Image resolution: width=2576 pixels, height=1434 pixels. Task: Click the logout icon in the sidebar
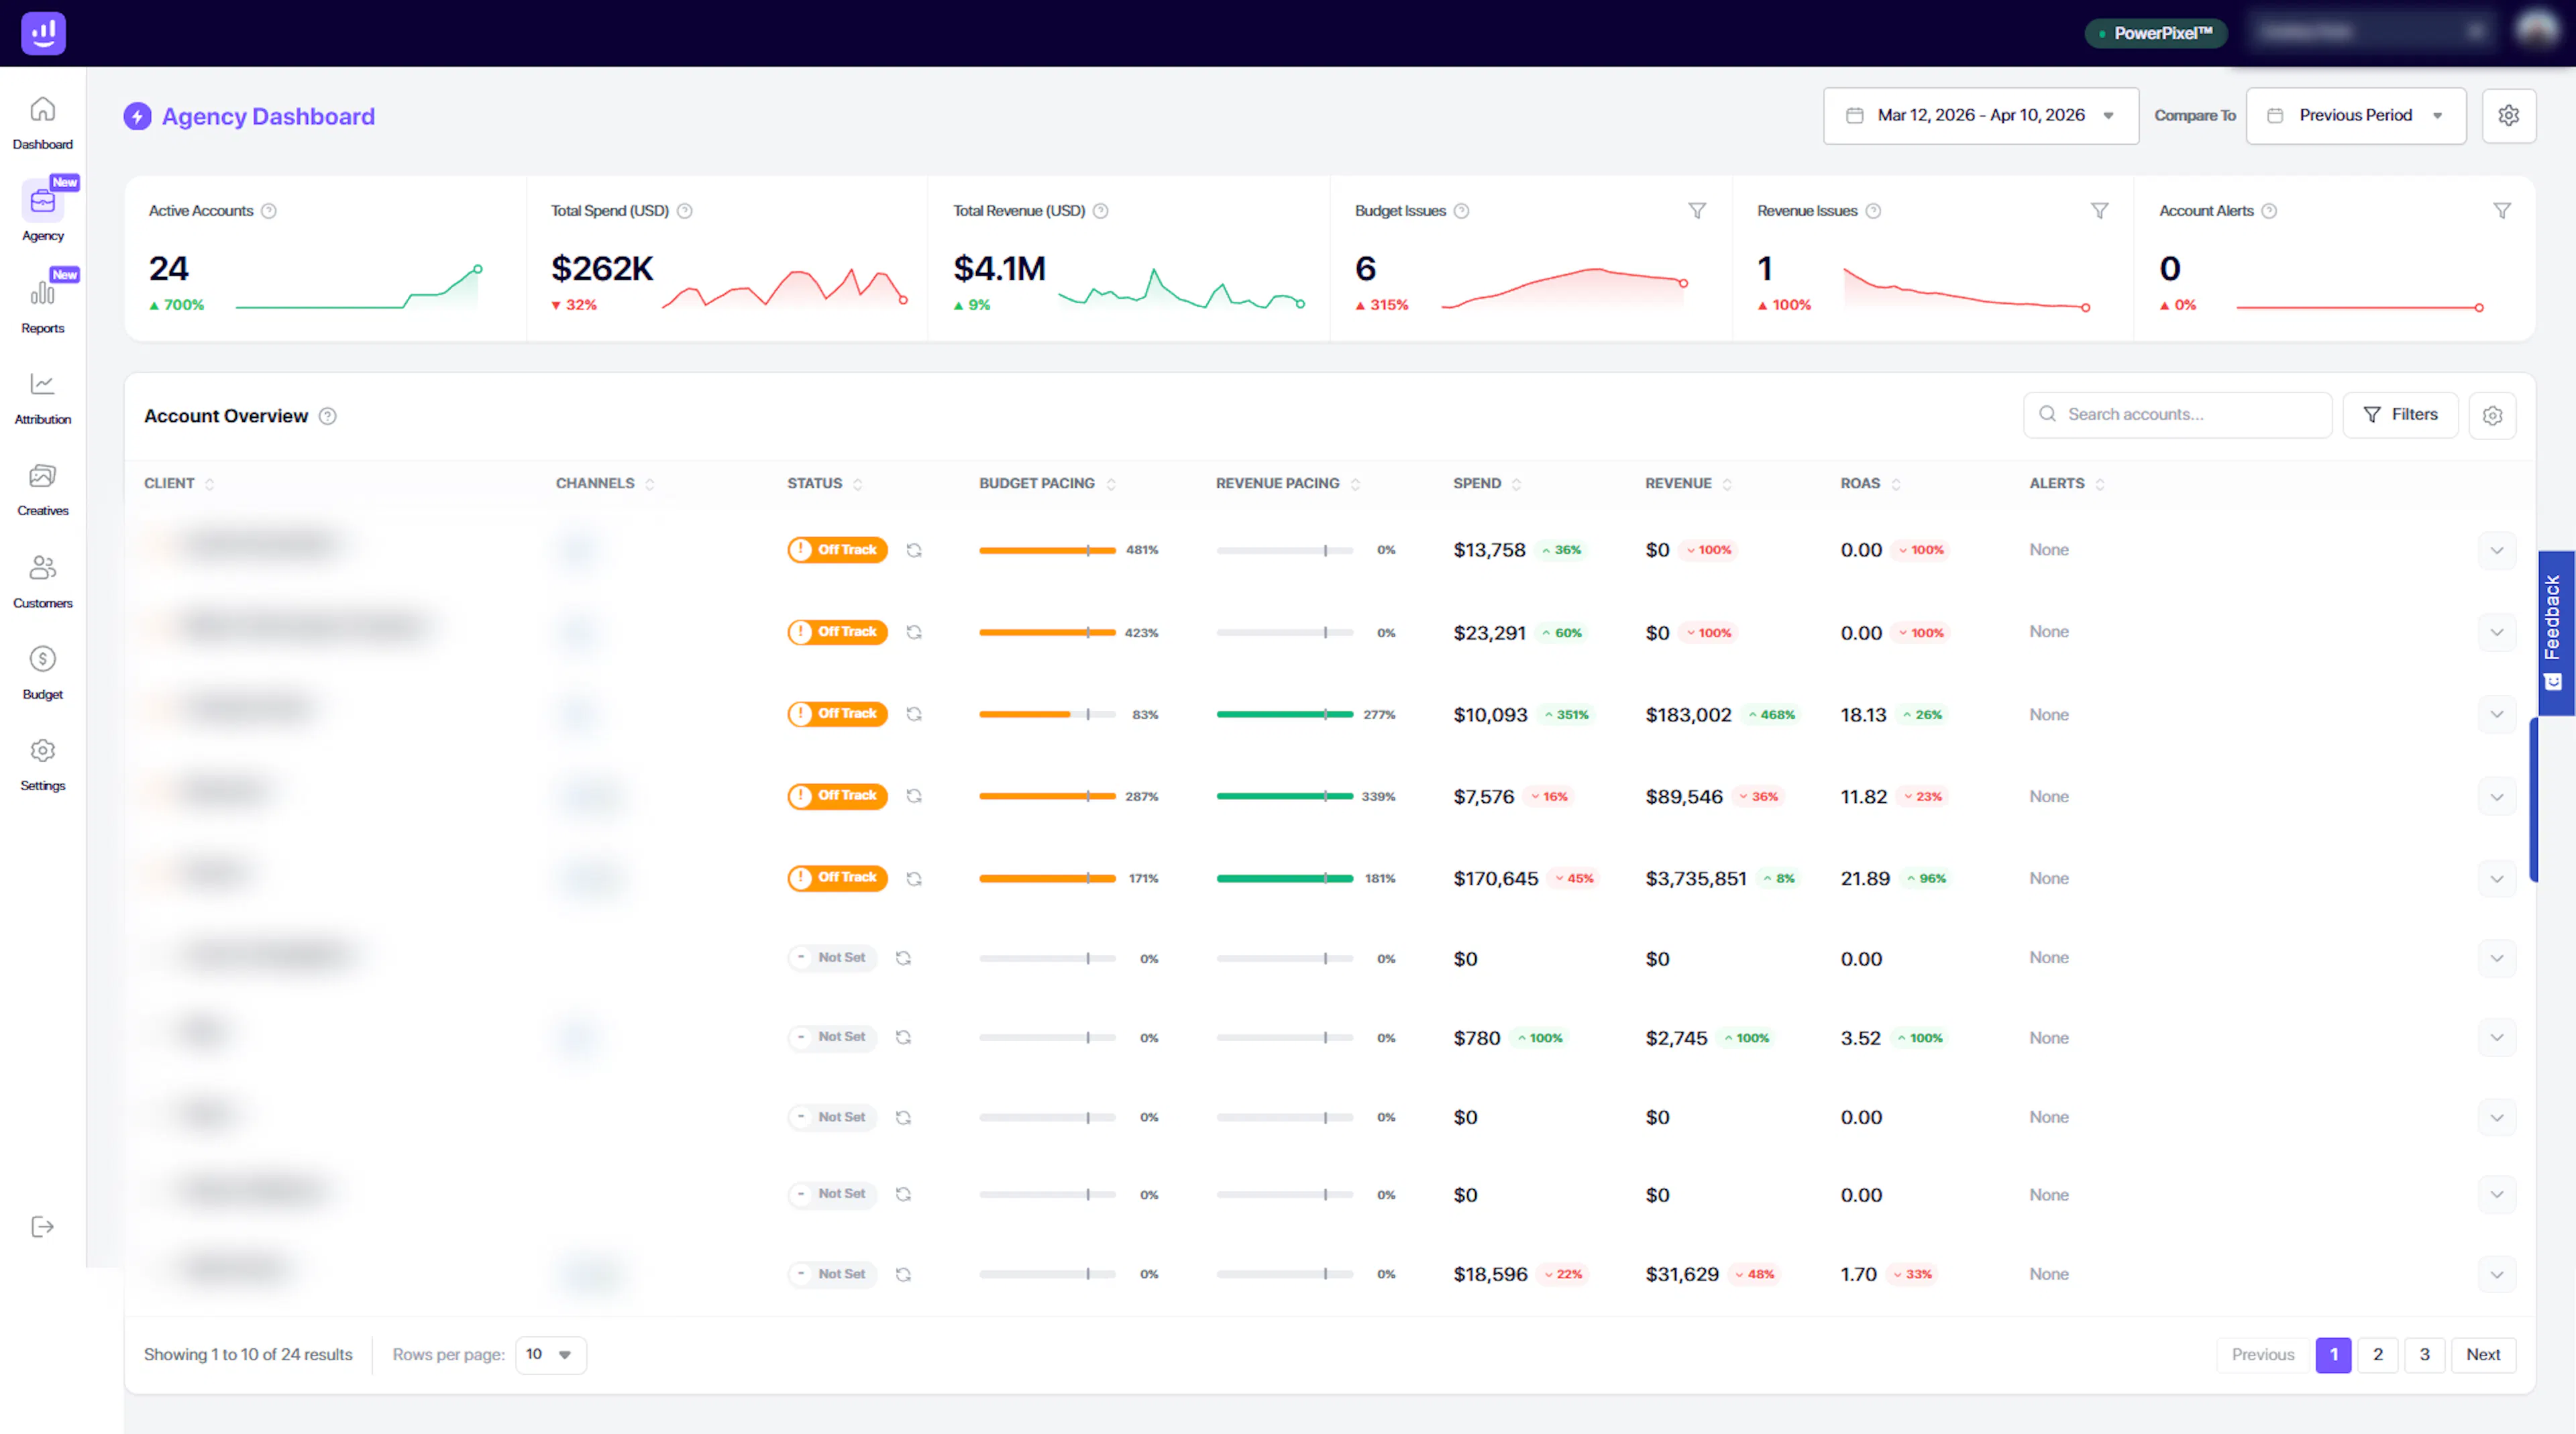pos(42,1227)
